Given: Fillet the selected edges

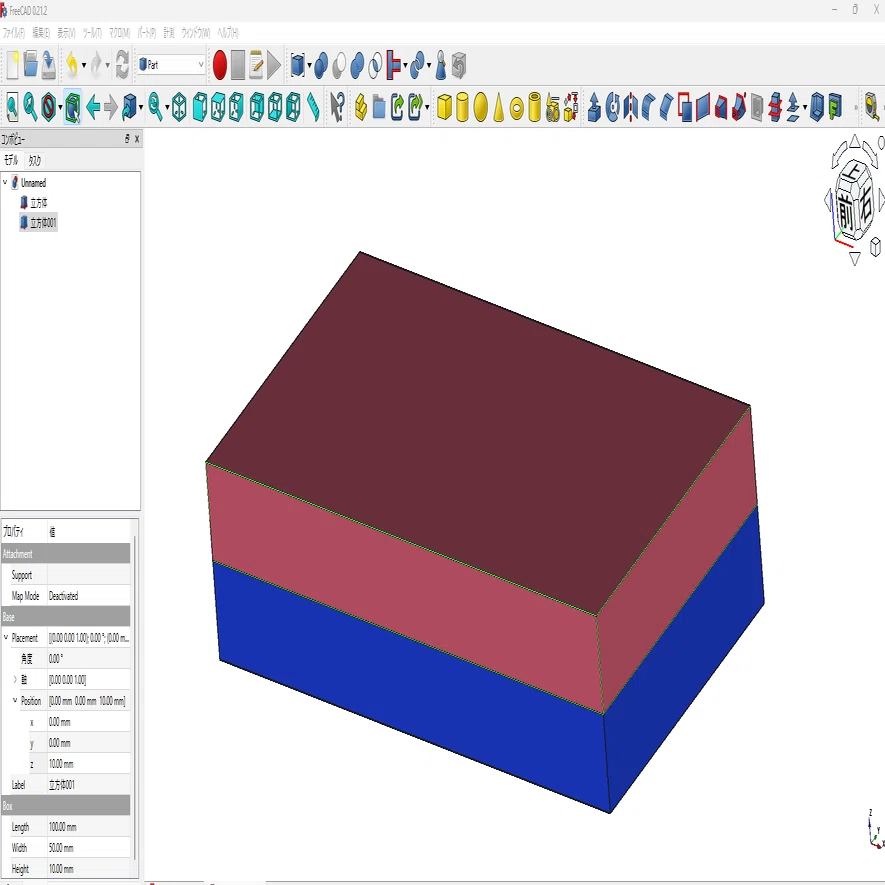Looking at the screenshot, I should (649, 107).
